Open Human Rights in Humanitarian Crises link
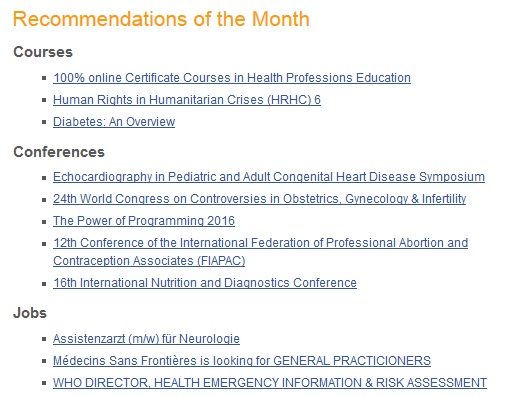Screen dimensions: 512x397 187,100
